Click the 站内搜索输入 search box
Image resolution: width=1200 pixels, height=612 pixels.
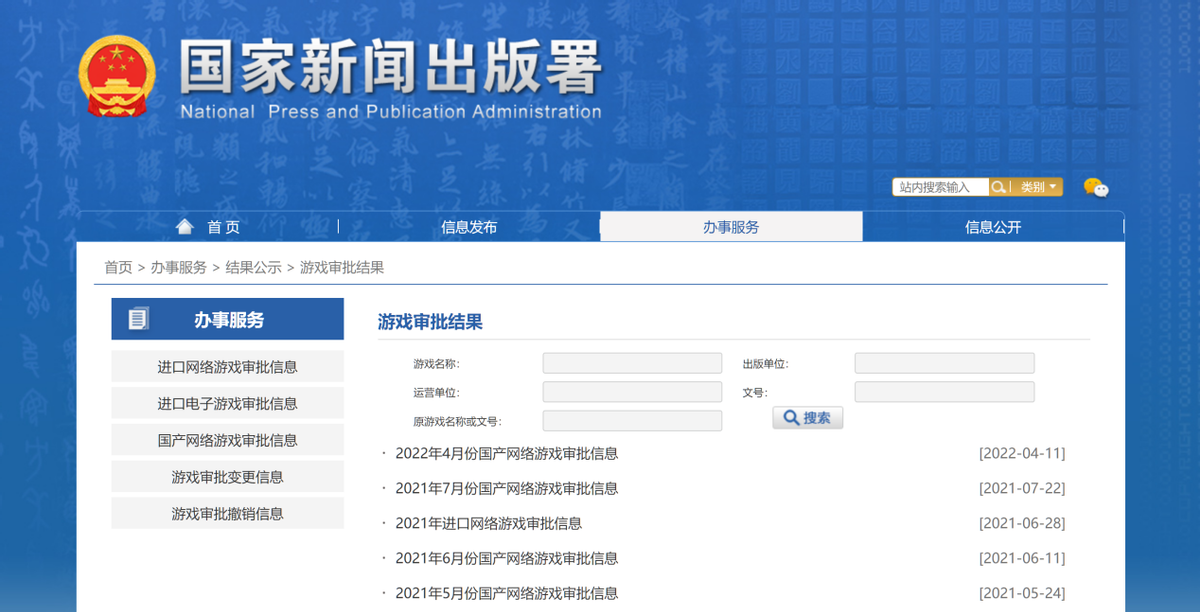point(940,187)
